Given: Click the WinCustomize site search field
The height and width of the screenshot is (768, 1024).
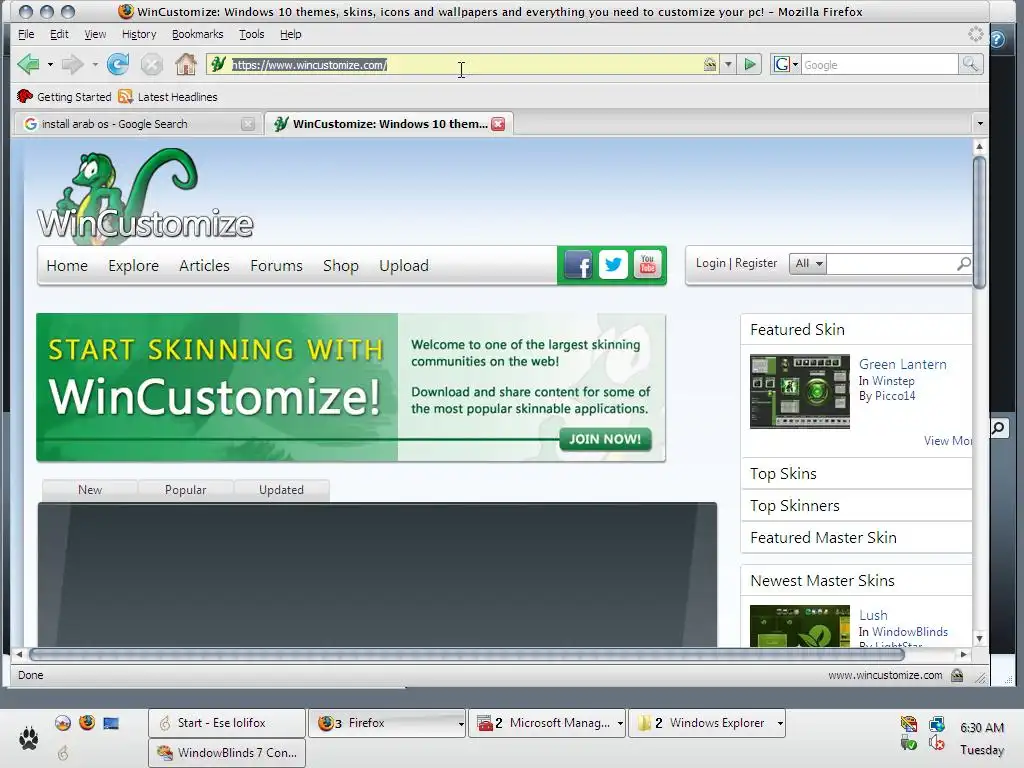Looking at the screenshot, I should 891,263.
